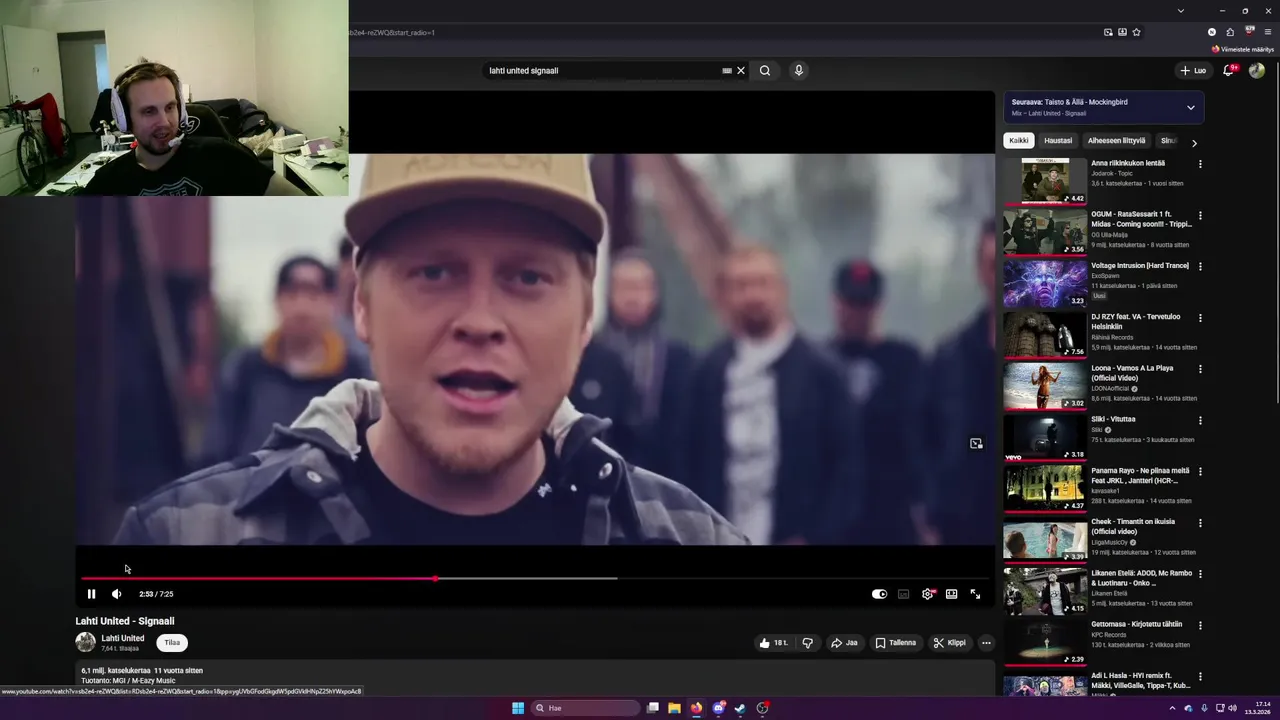The width and height of the screenshot is (1280, 720).
Task: Open the Viimeistele määritys bookmark
Action: (1244, 49)
